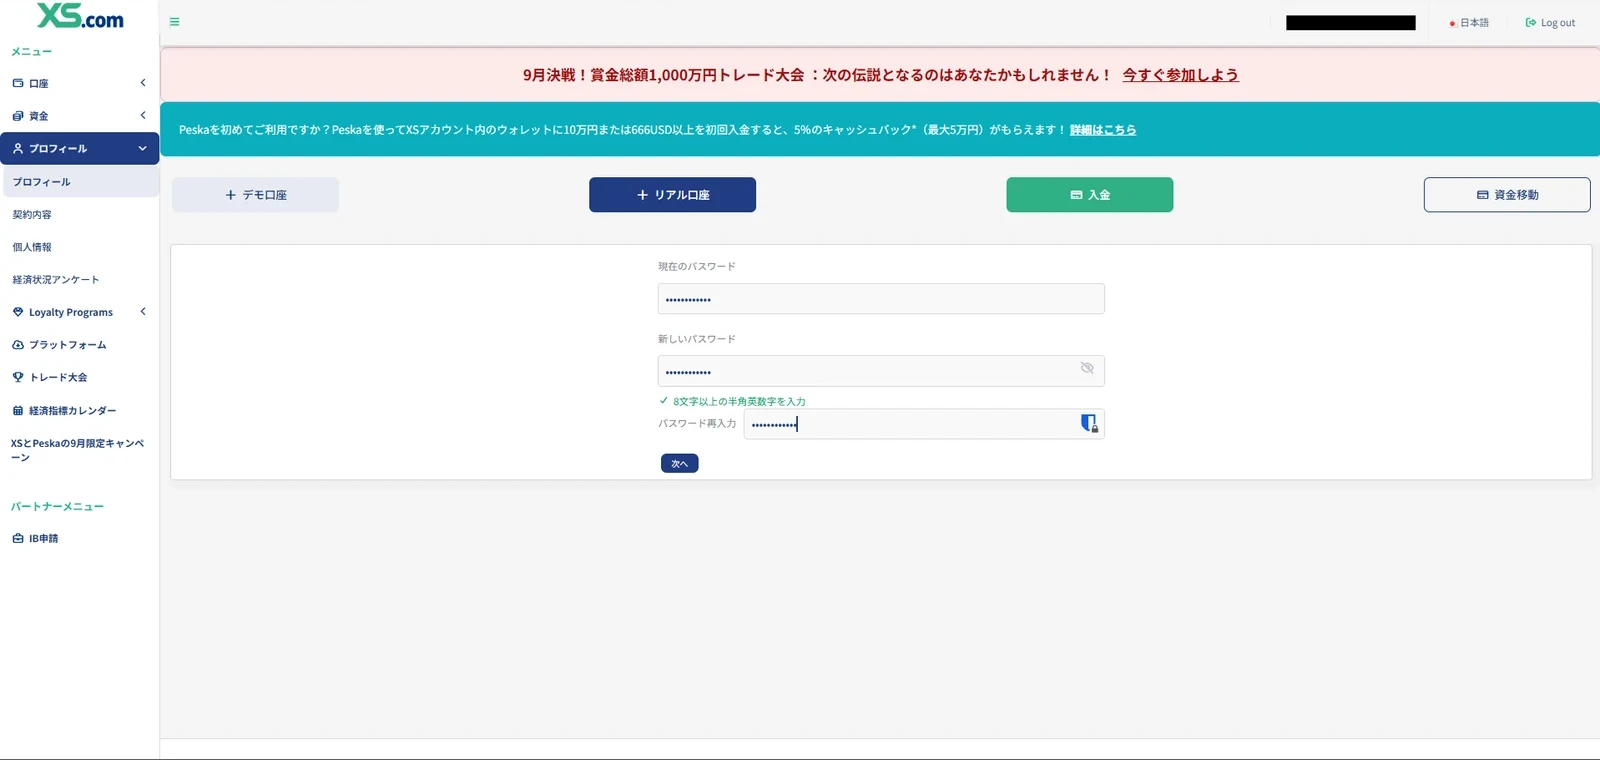
Task: Click the XS.com logo
Action: [80, 16]
